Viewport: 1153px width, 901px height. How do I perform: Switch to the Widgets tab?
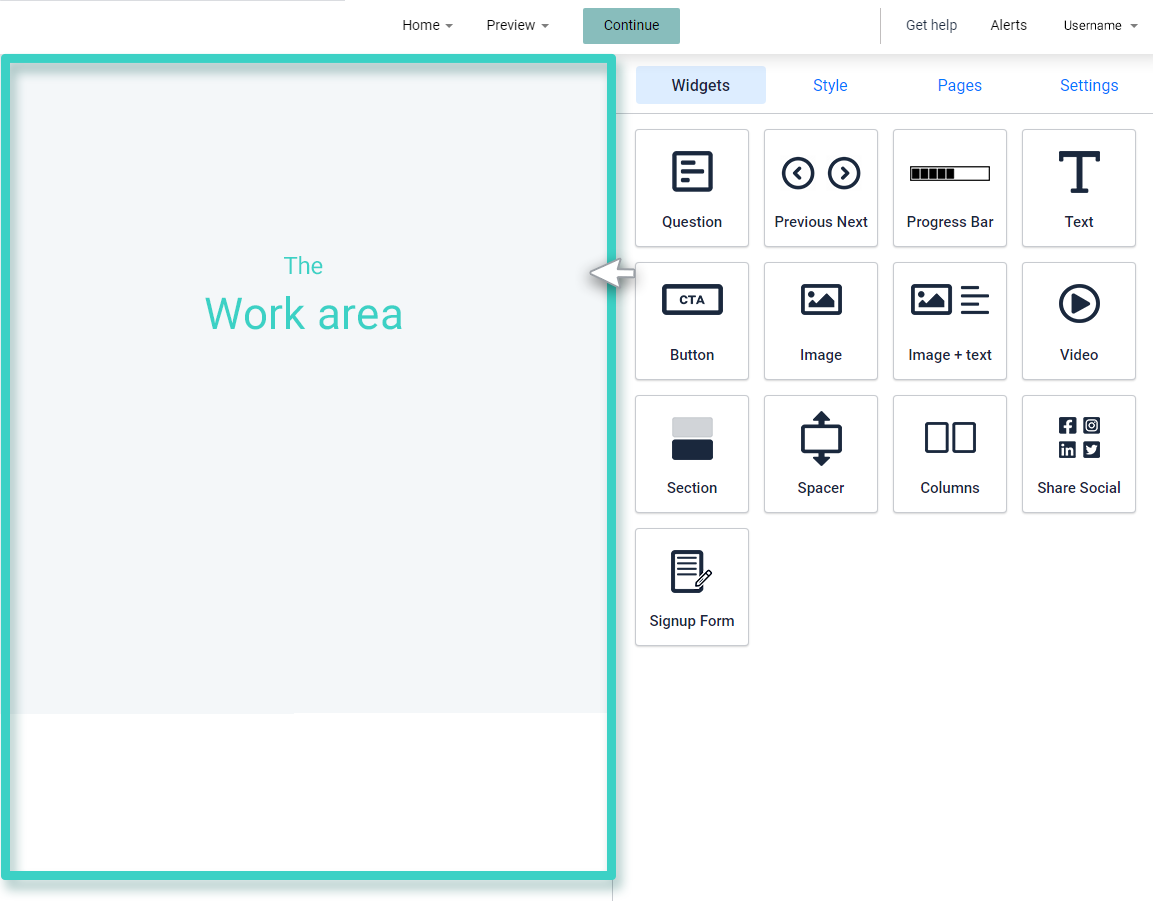(x=700, y=85)
